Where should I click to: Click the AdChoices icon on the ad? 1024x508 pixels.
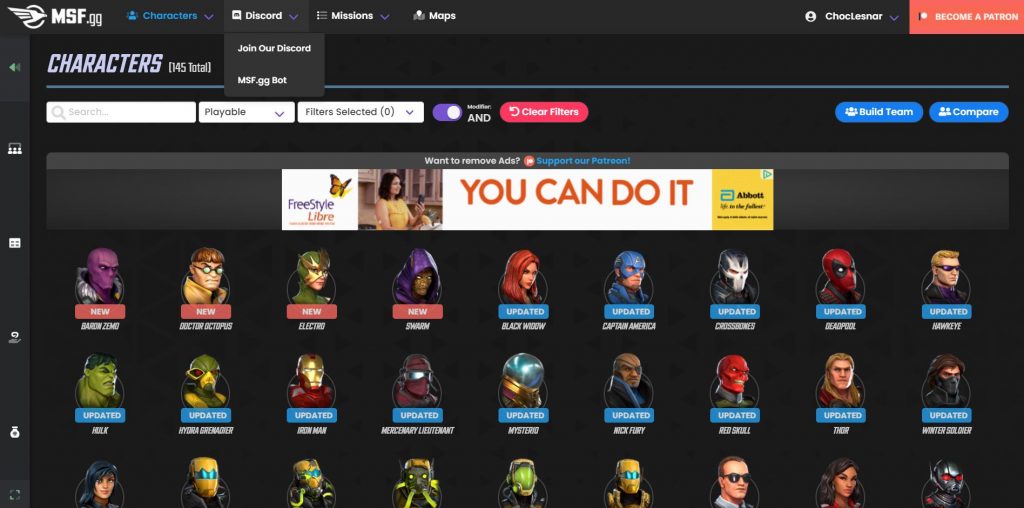tap(768, 174)
